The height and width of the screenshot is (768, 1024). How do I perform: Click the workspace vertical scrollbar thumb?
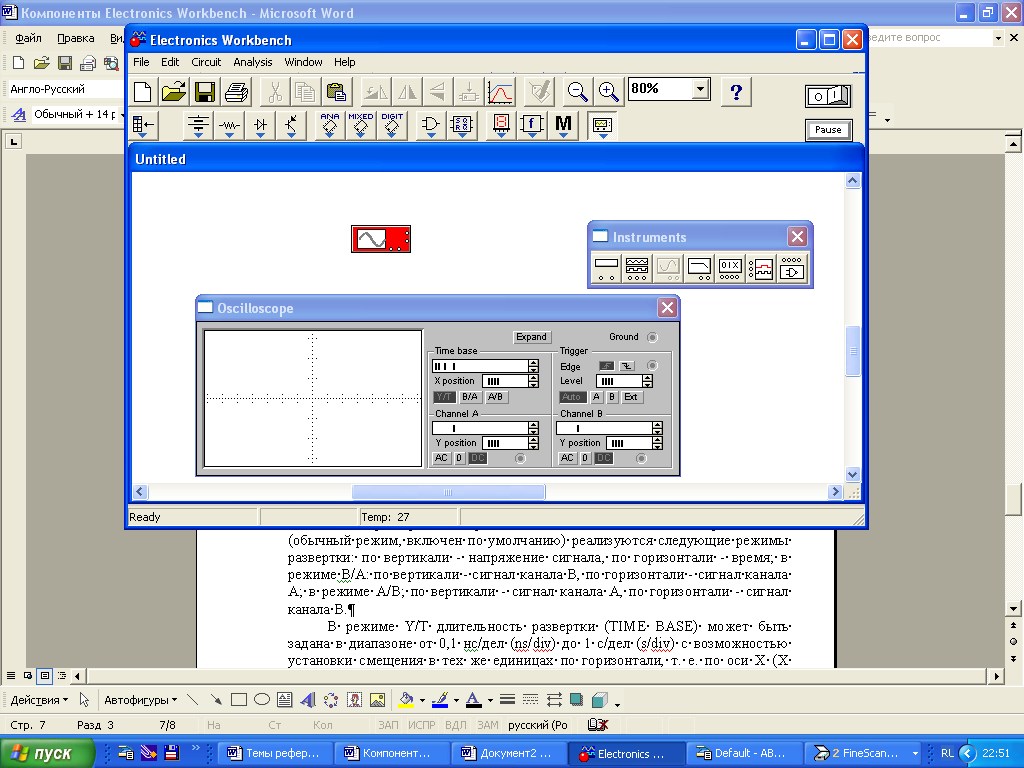click(853, 351)
